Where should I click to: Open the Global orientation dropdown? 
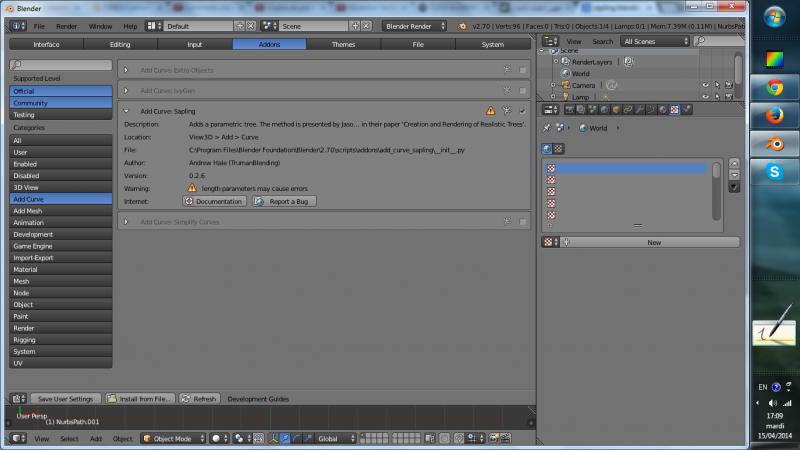[335, 438]
